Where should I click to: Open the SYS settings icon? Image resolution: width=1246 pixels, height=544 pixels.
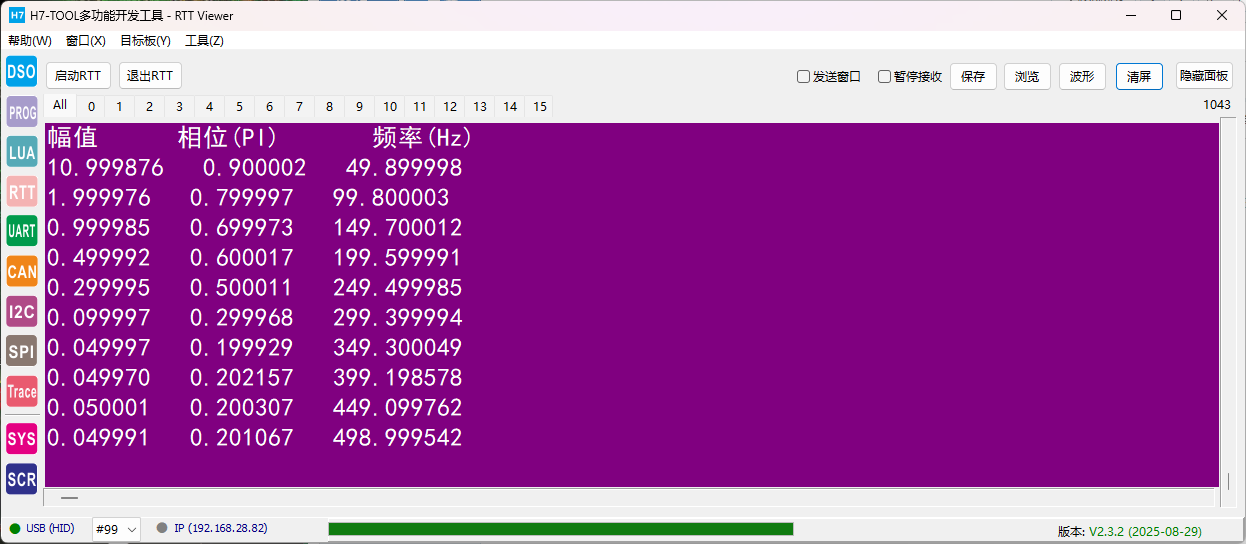[21, 438]
